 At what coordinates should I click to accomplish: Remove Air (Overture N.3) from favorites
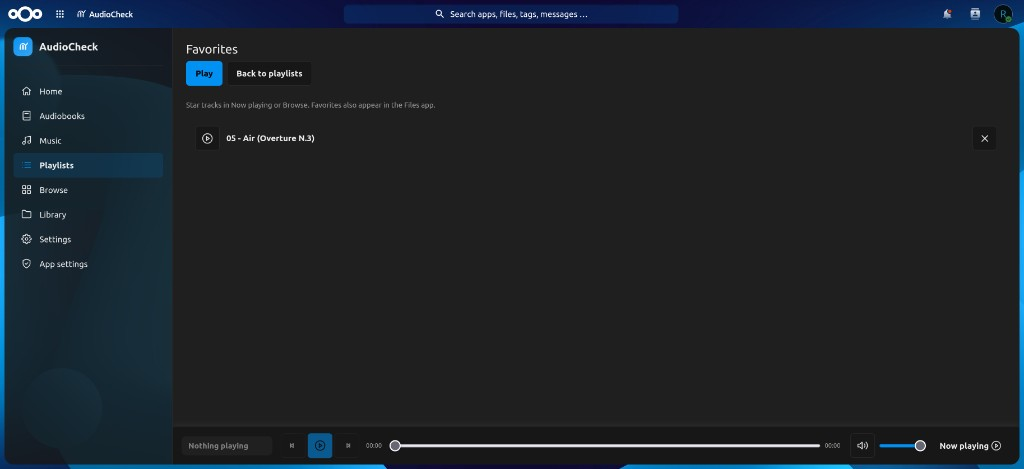point(985,138)
